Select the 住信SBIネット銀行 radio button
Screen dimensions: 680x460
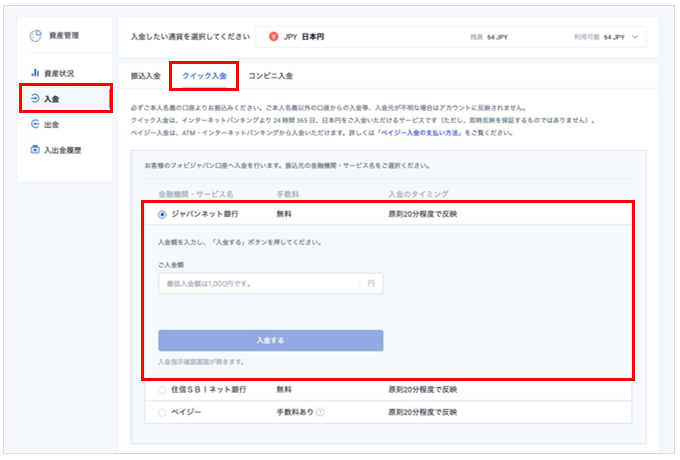(162, 390)
